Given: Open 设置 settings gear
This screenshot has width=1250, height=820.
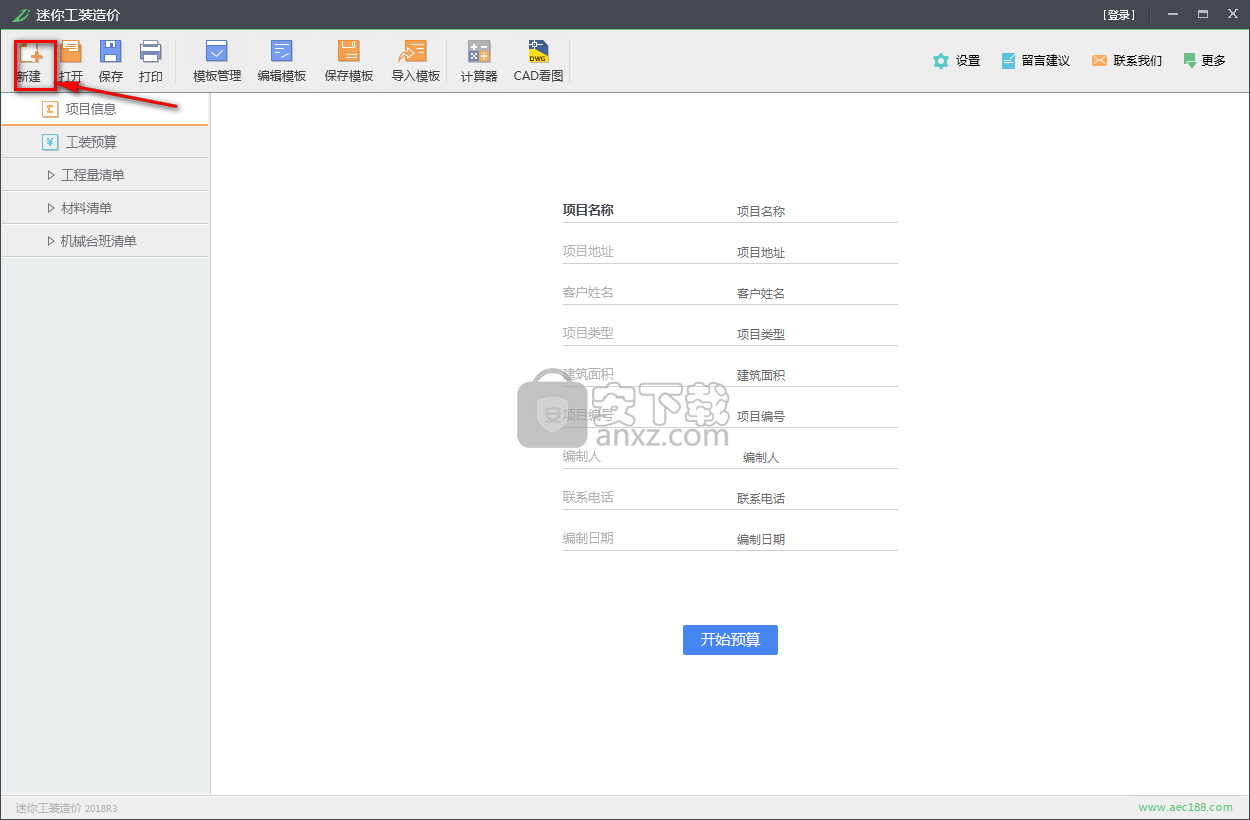Looking at the screenshot, I should 956,61.
